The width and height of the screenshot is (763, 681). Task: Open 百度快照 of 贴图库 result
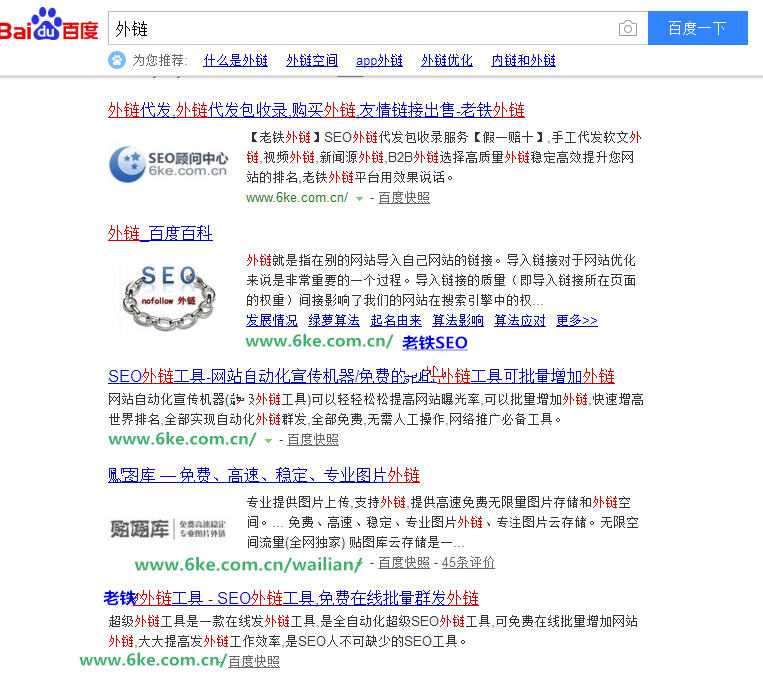tap(404, 563)
